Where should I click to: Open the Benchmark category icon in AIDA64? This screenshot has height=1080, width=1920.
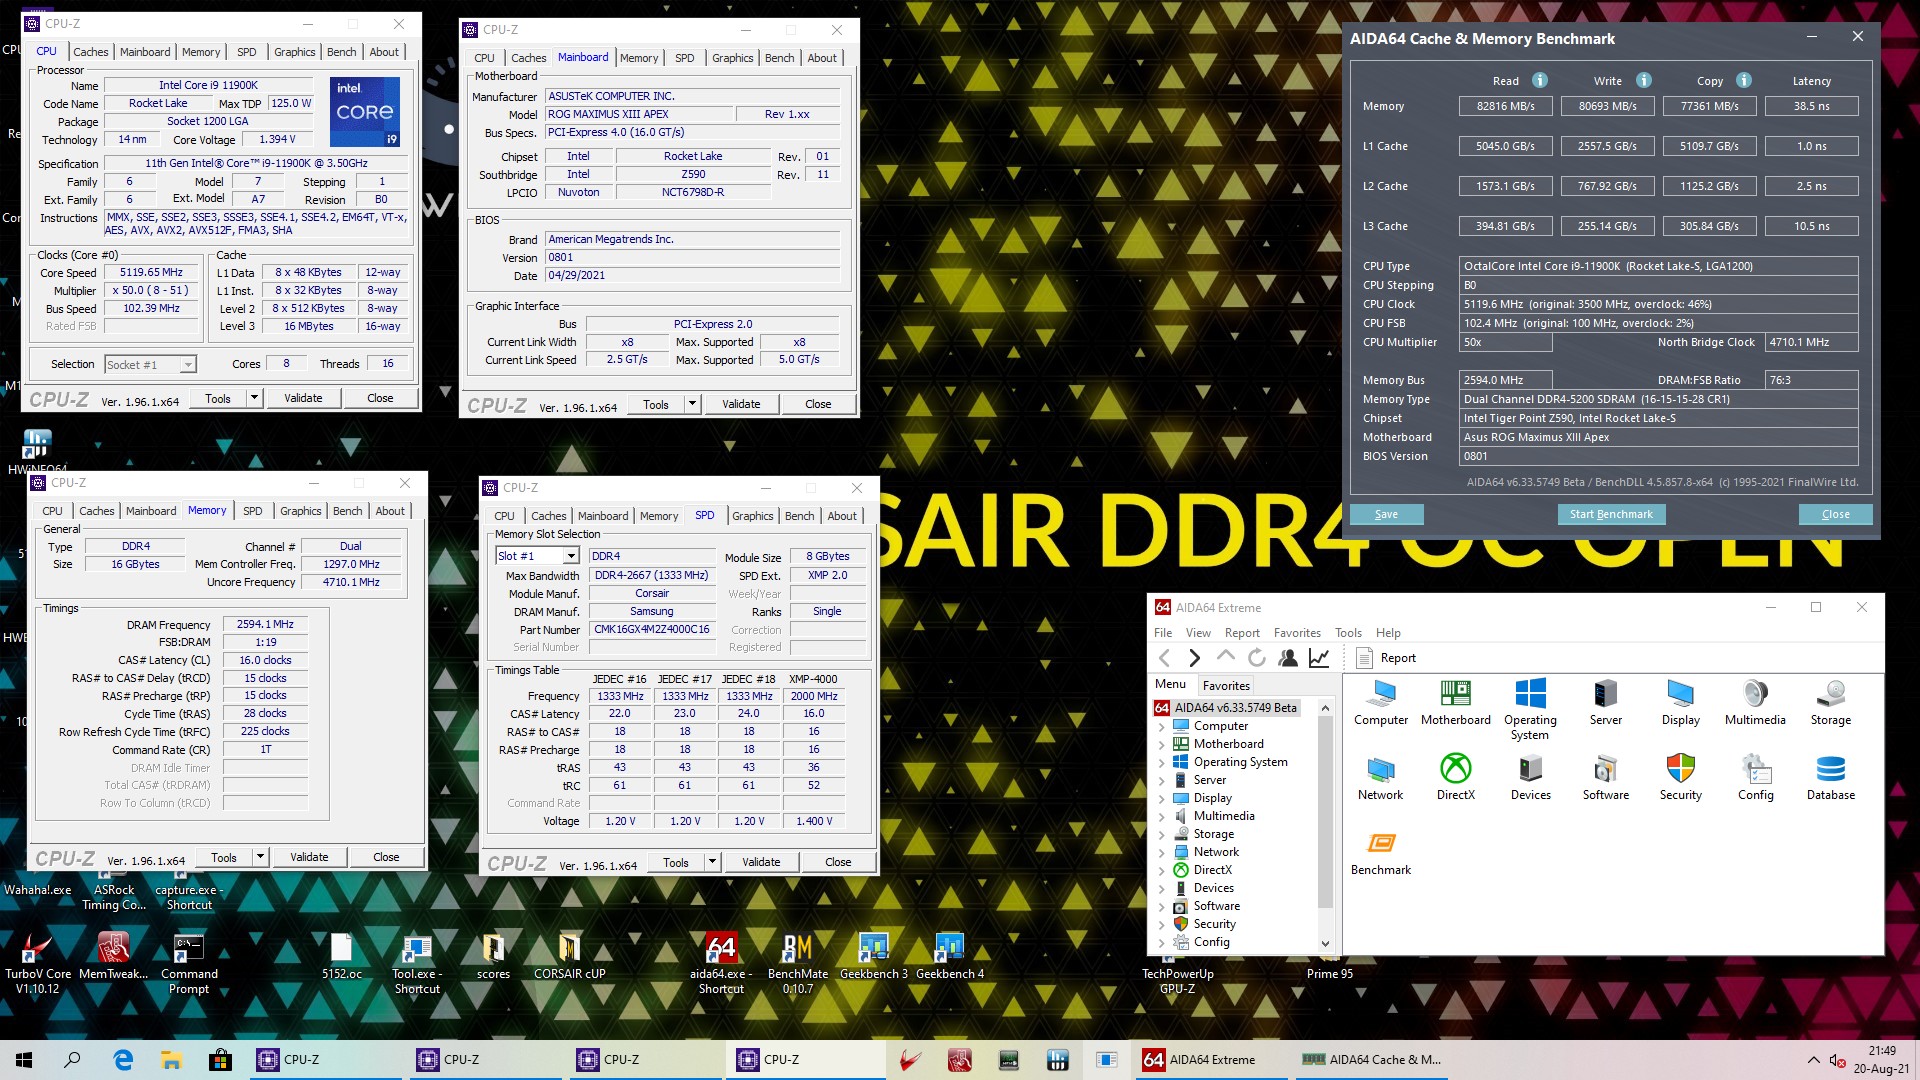(1381, 852)
